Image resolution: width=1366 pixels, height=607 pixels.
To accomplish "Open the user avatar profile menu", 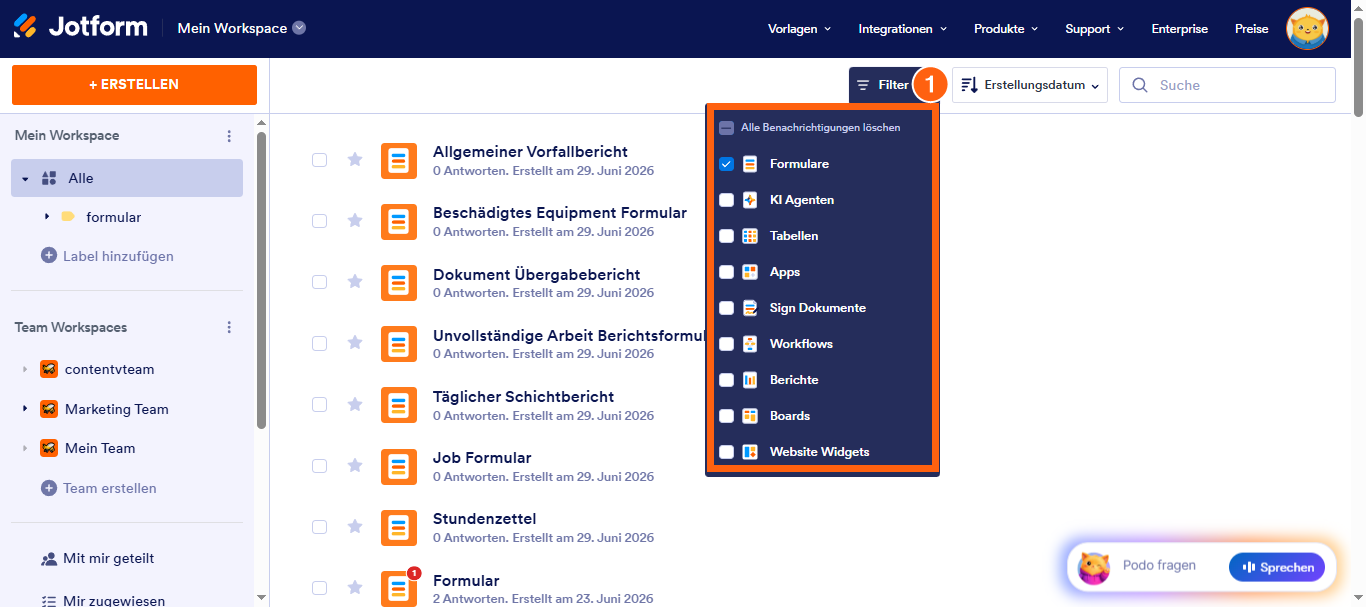I will click(1307, 29).
